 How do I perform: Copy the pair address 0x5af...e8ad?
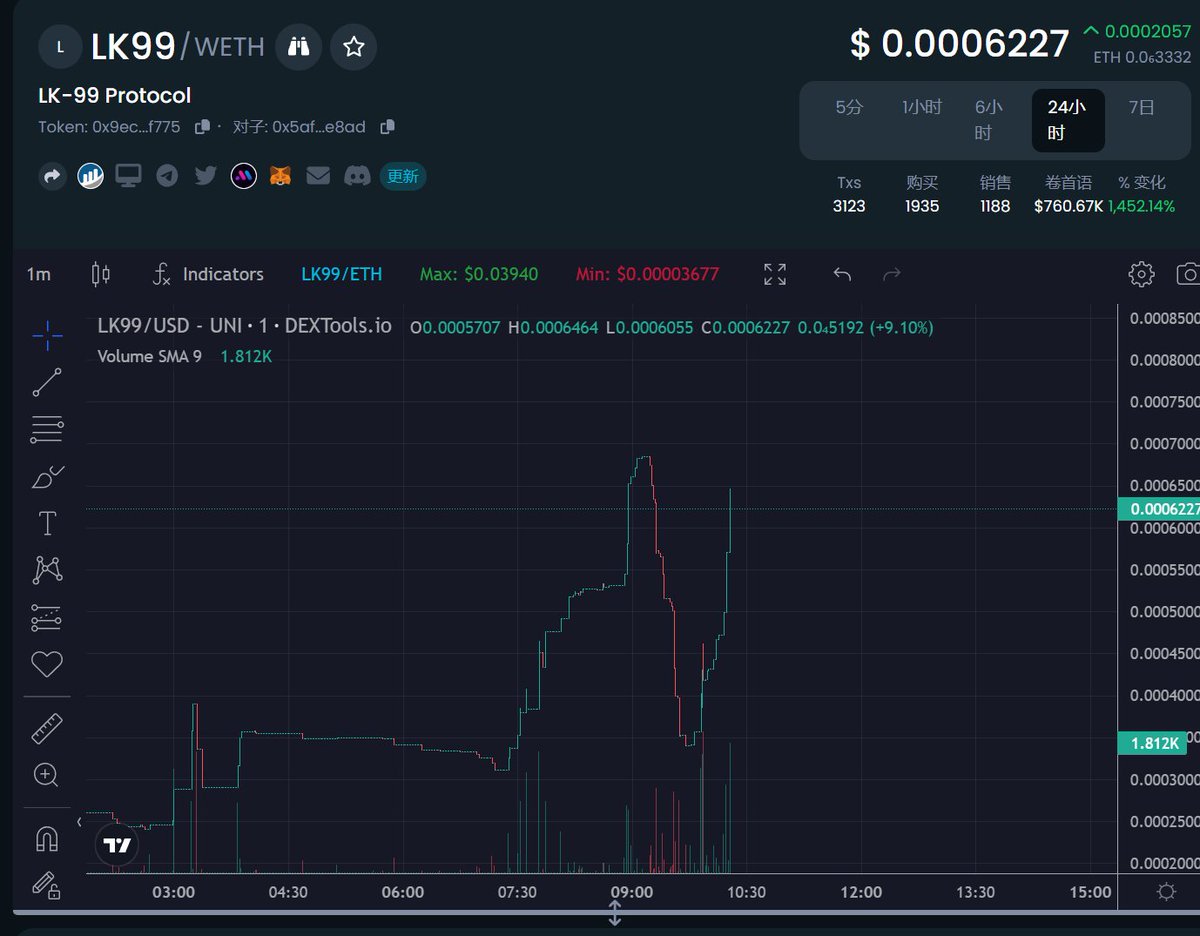coord(388,127)
